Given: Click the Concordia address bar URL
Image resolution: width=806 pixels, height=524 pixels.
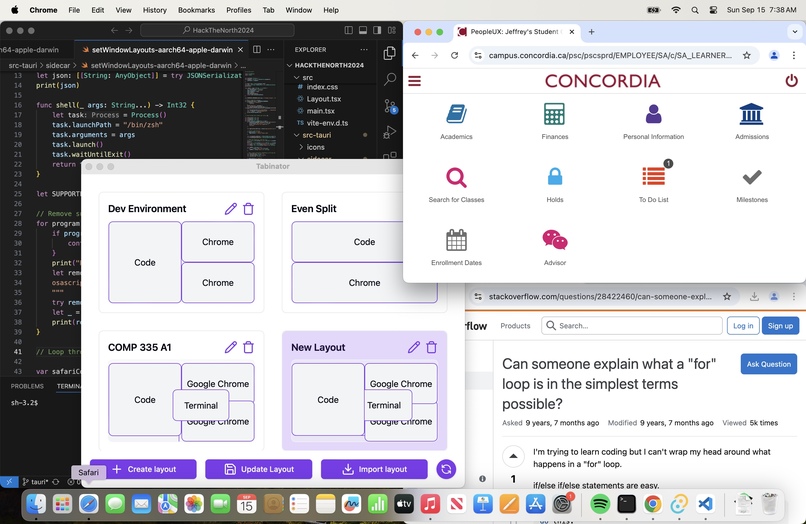Looking at the screenshot, I should point(610,56).
